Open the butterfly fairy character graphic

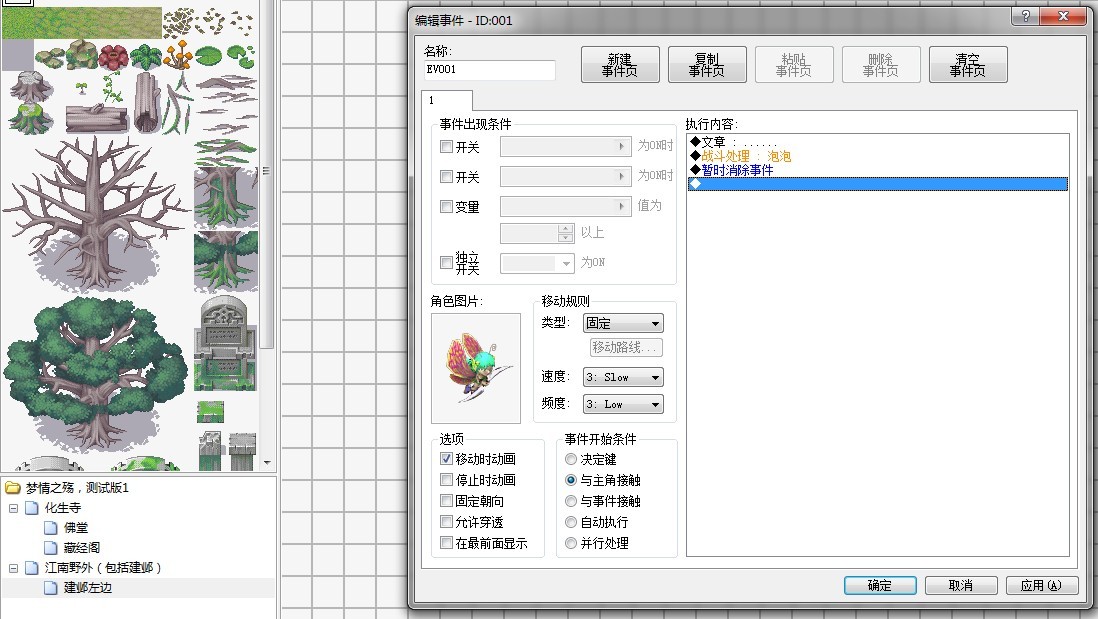point(476,368)
